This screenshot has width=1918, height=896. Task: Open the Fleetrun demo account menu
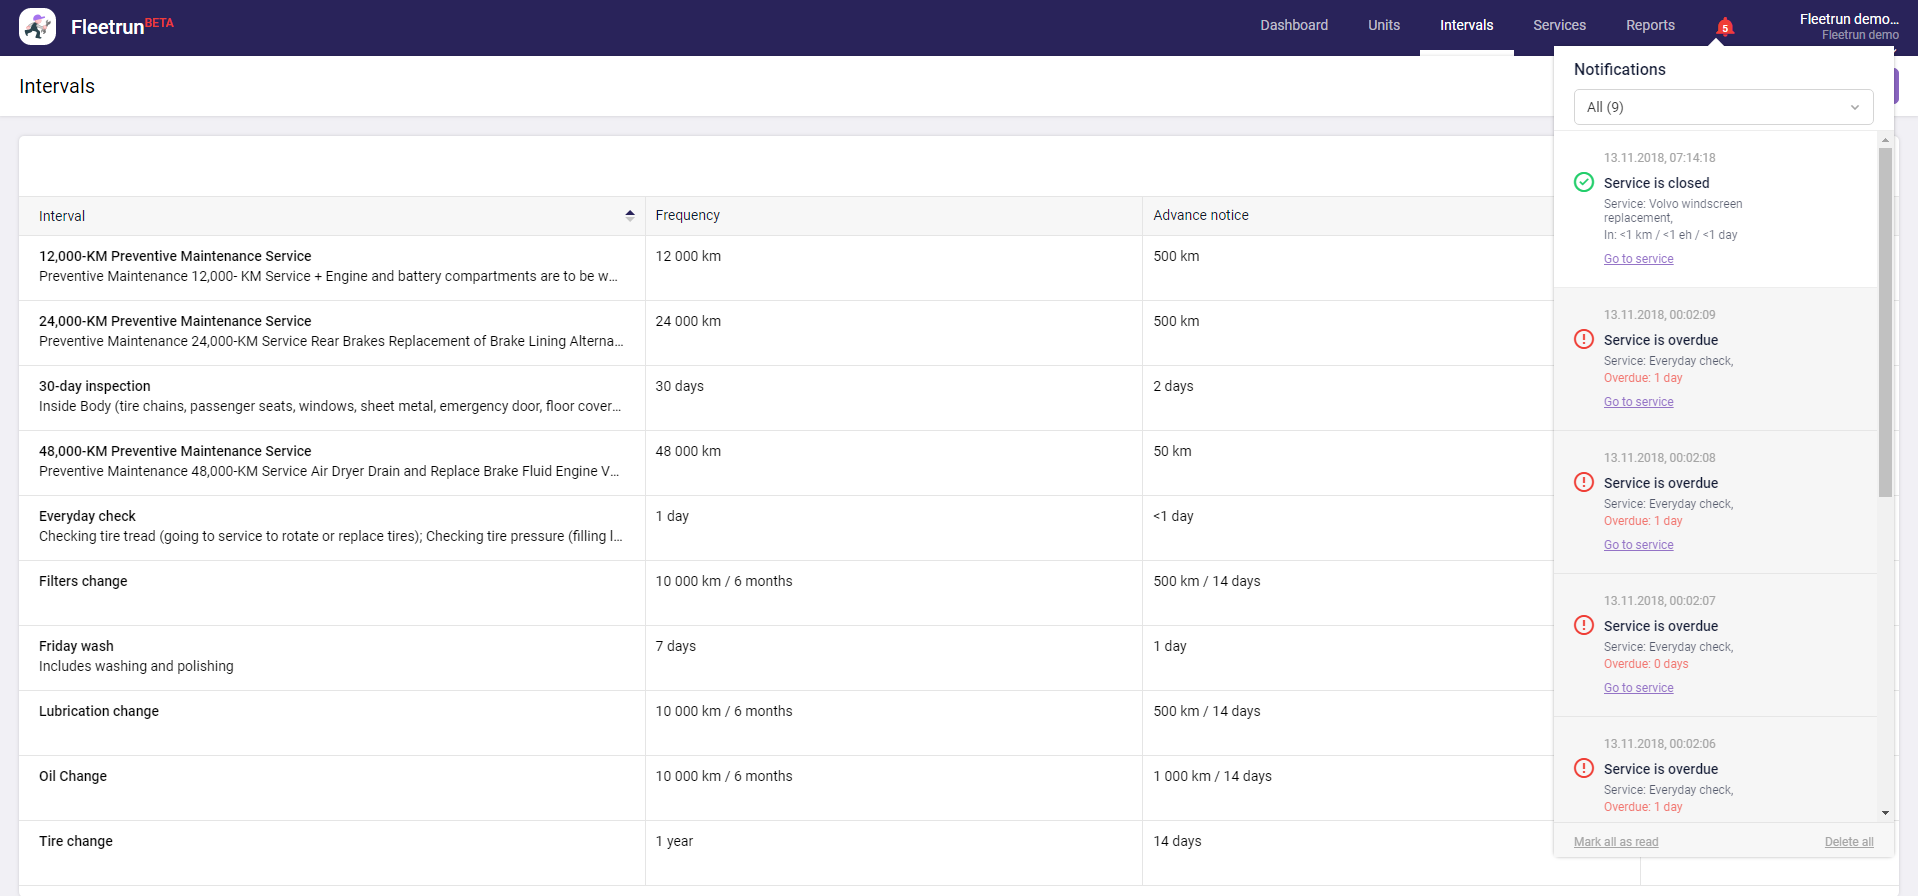click(x=1848, y=27)
